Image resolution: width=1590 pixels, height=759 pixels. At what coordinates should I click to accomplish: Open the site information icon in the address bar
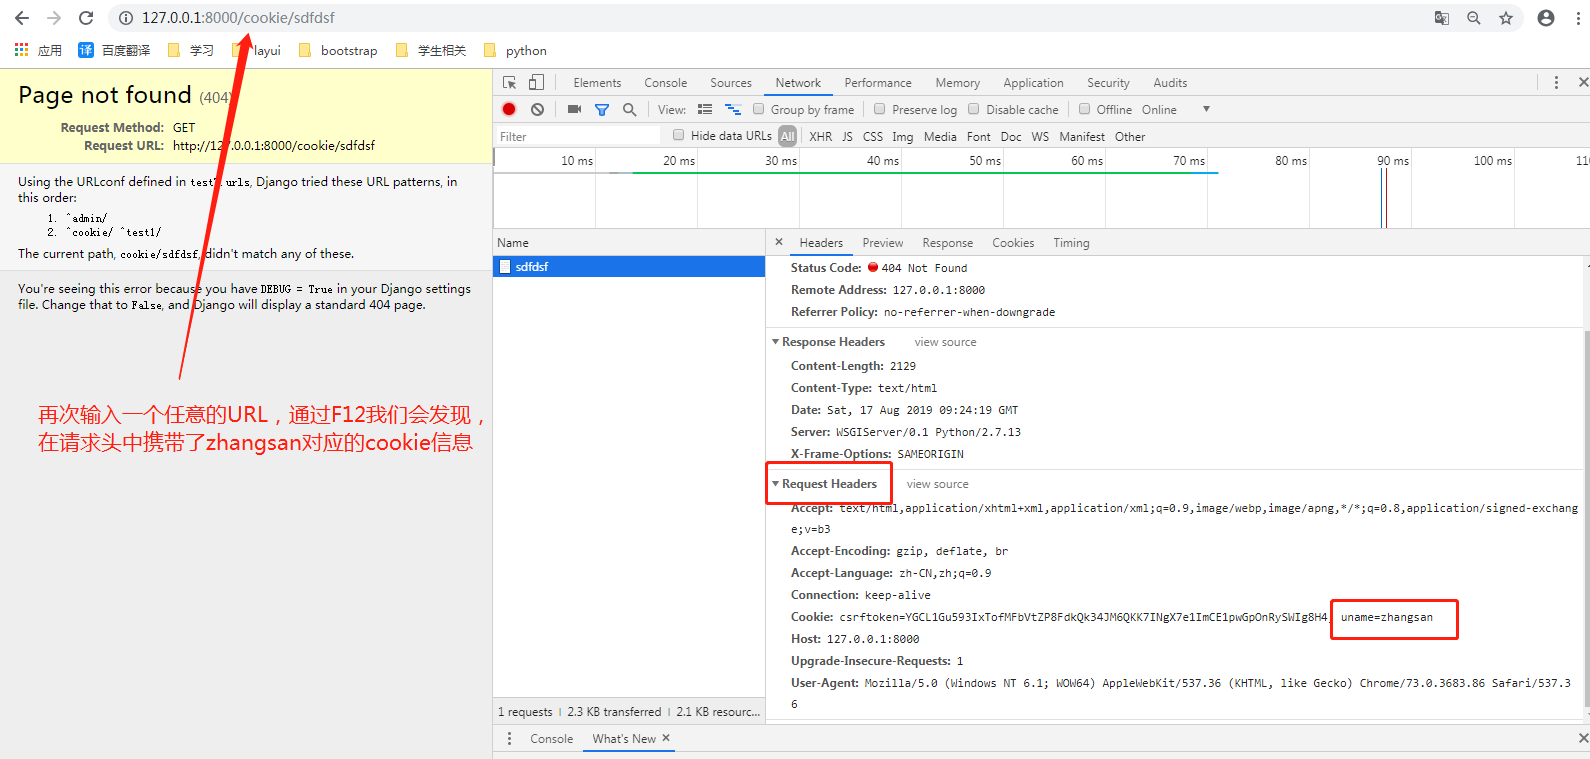point(126,18)
